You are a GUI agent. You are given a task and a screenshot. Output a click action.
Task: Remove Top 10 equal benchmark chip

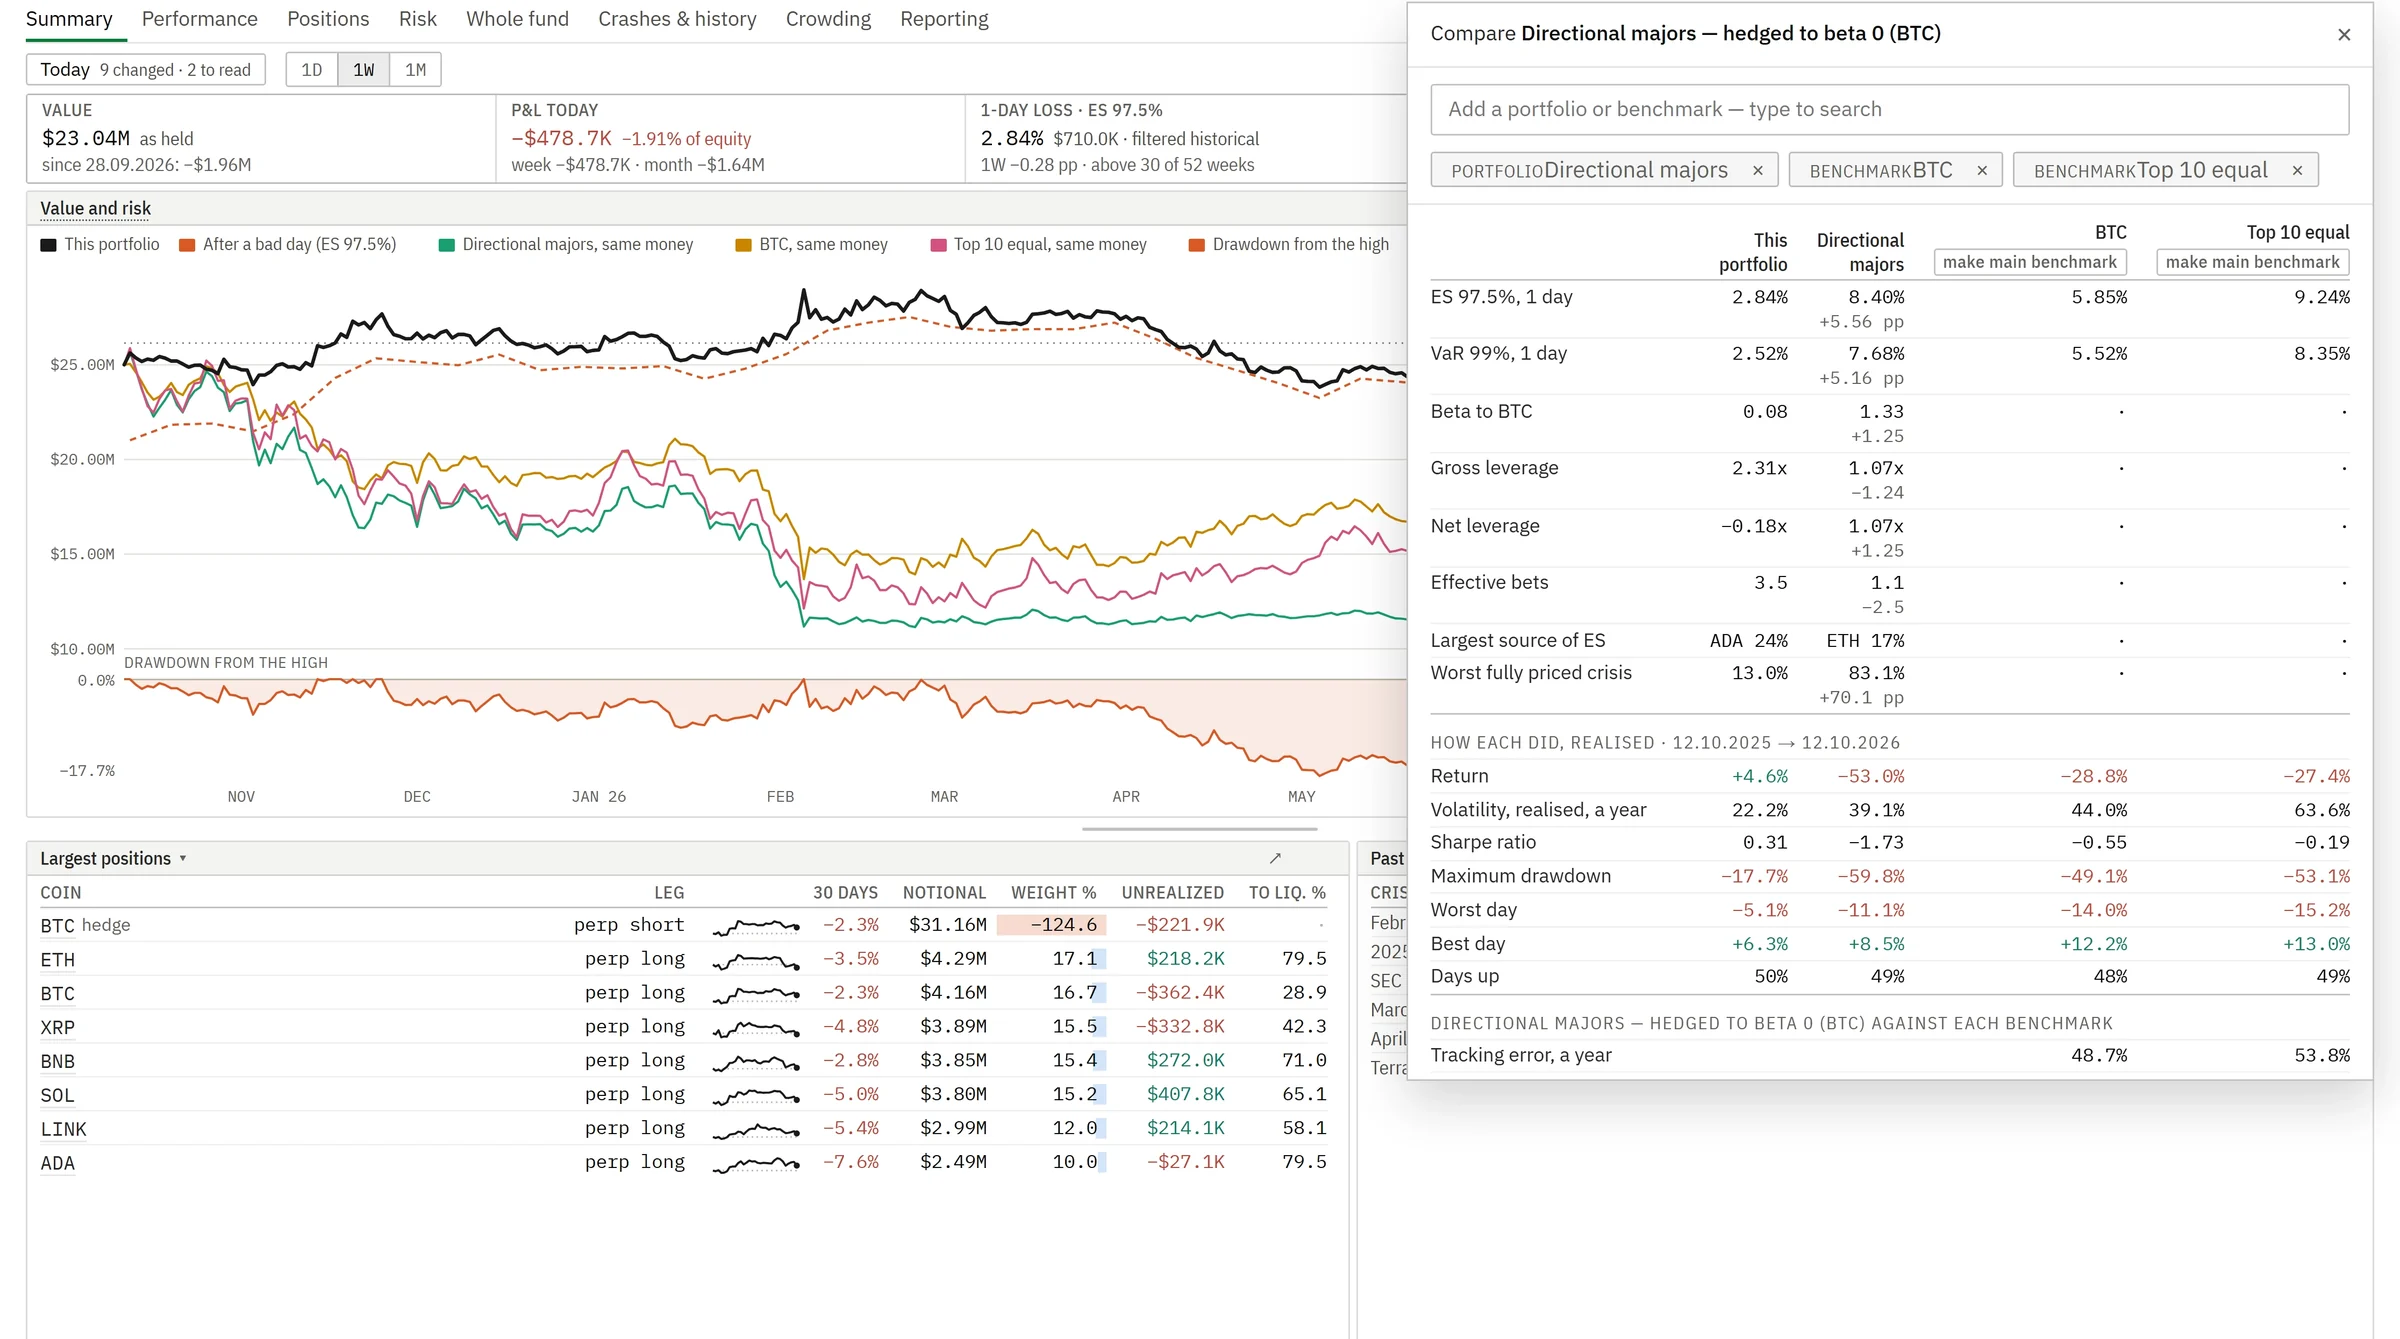click(2297, 171)
